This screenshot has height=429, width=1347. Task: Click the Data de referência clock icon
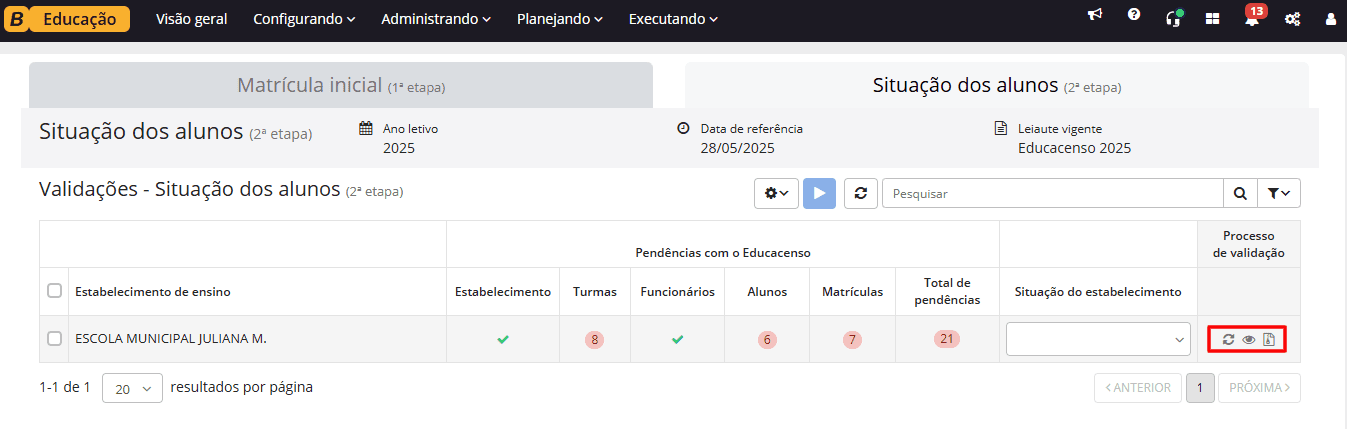click(683, 128)
